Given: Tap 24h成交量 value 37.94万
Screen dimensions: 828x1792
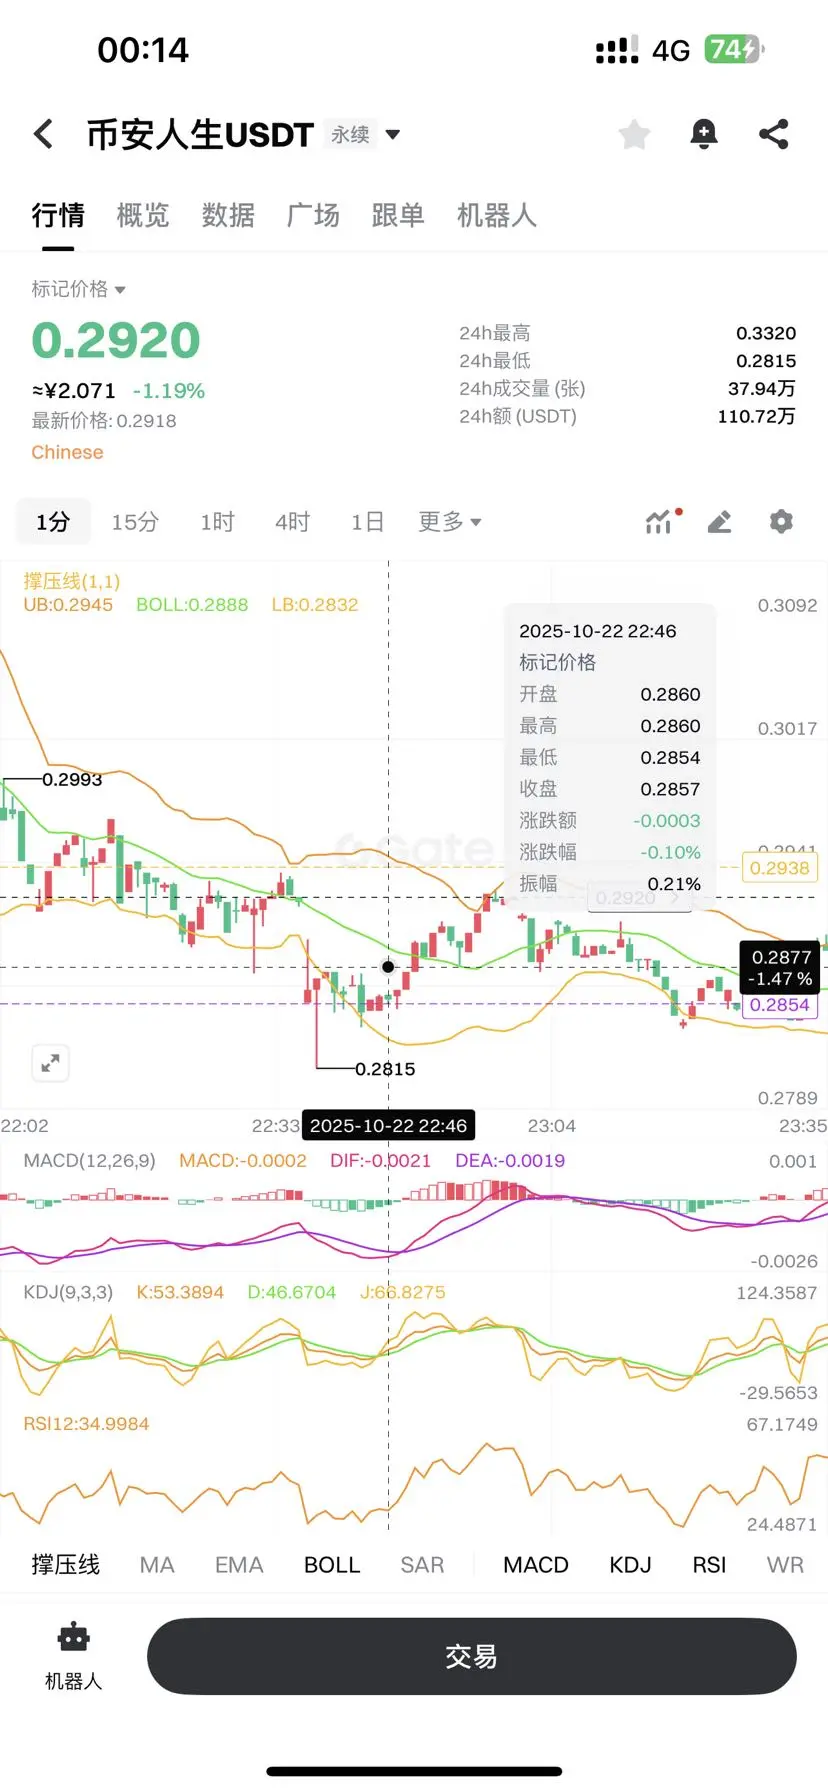Looking at the screenshot, I should pos(761,388).
